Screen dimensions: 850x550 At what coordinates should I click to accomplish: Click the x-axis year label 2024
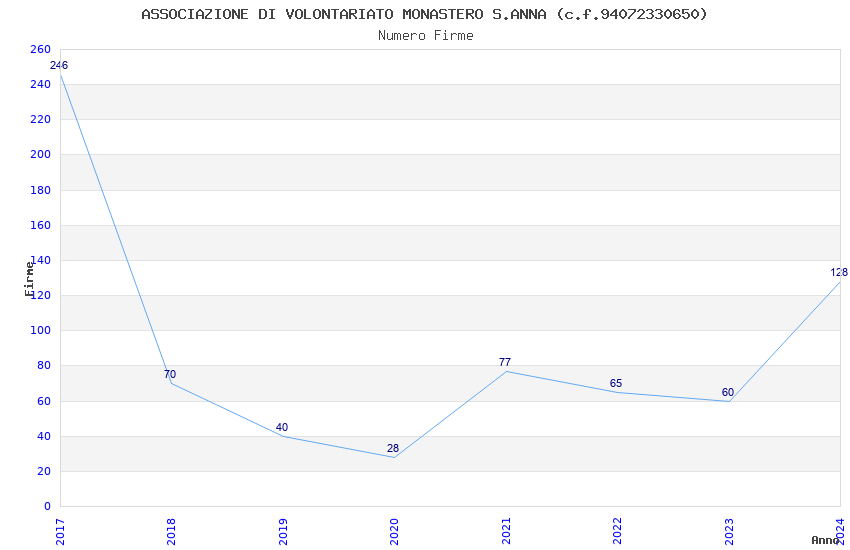pyautogui.click(x=840, y=532)
